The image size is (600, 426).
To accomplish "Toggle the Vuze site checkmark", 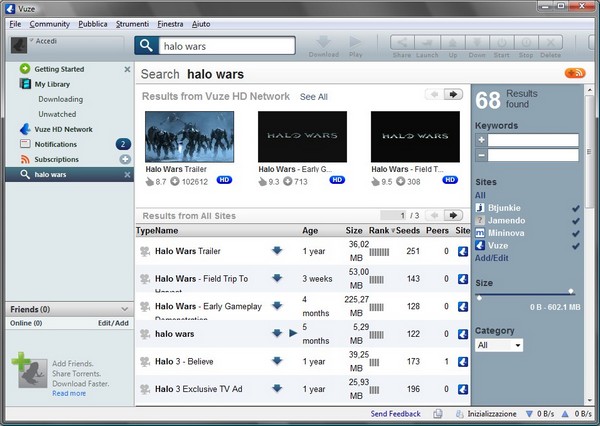I will point(576,246).
